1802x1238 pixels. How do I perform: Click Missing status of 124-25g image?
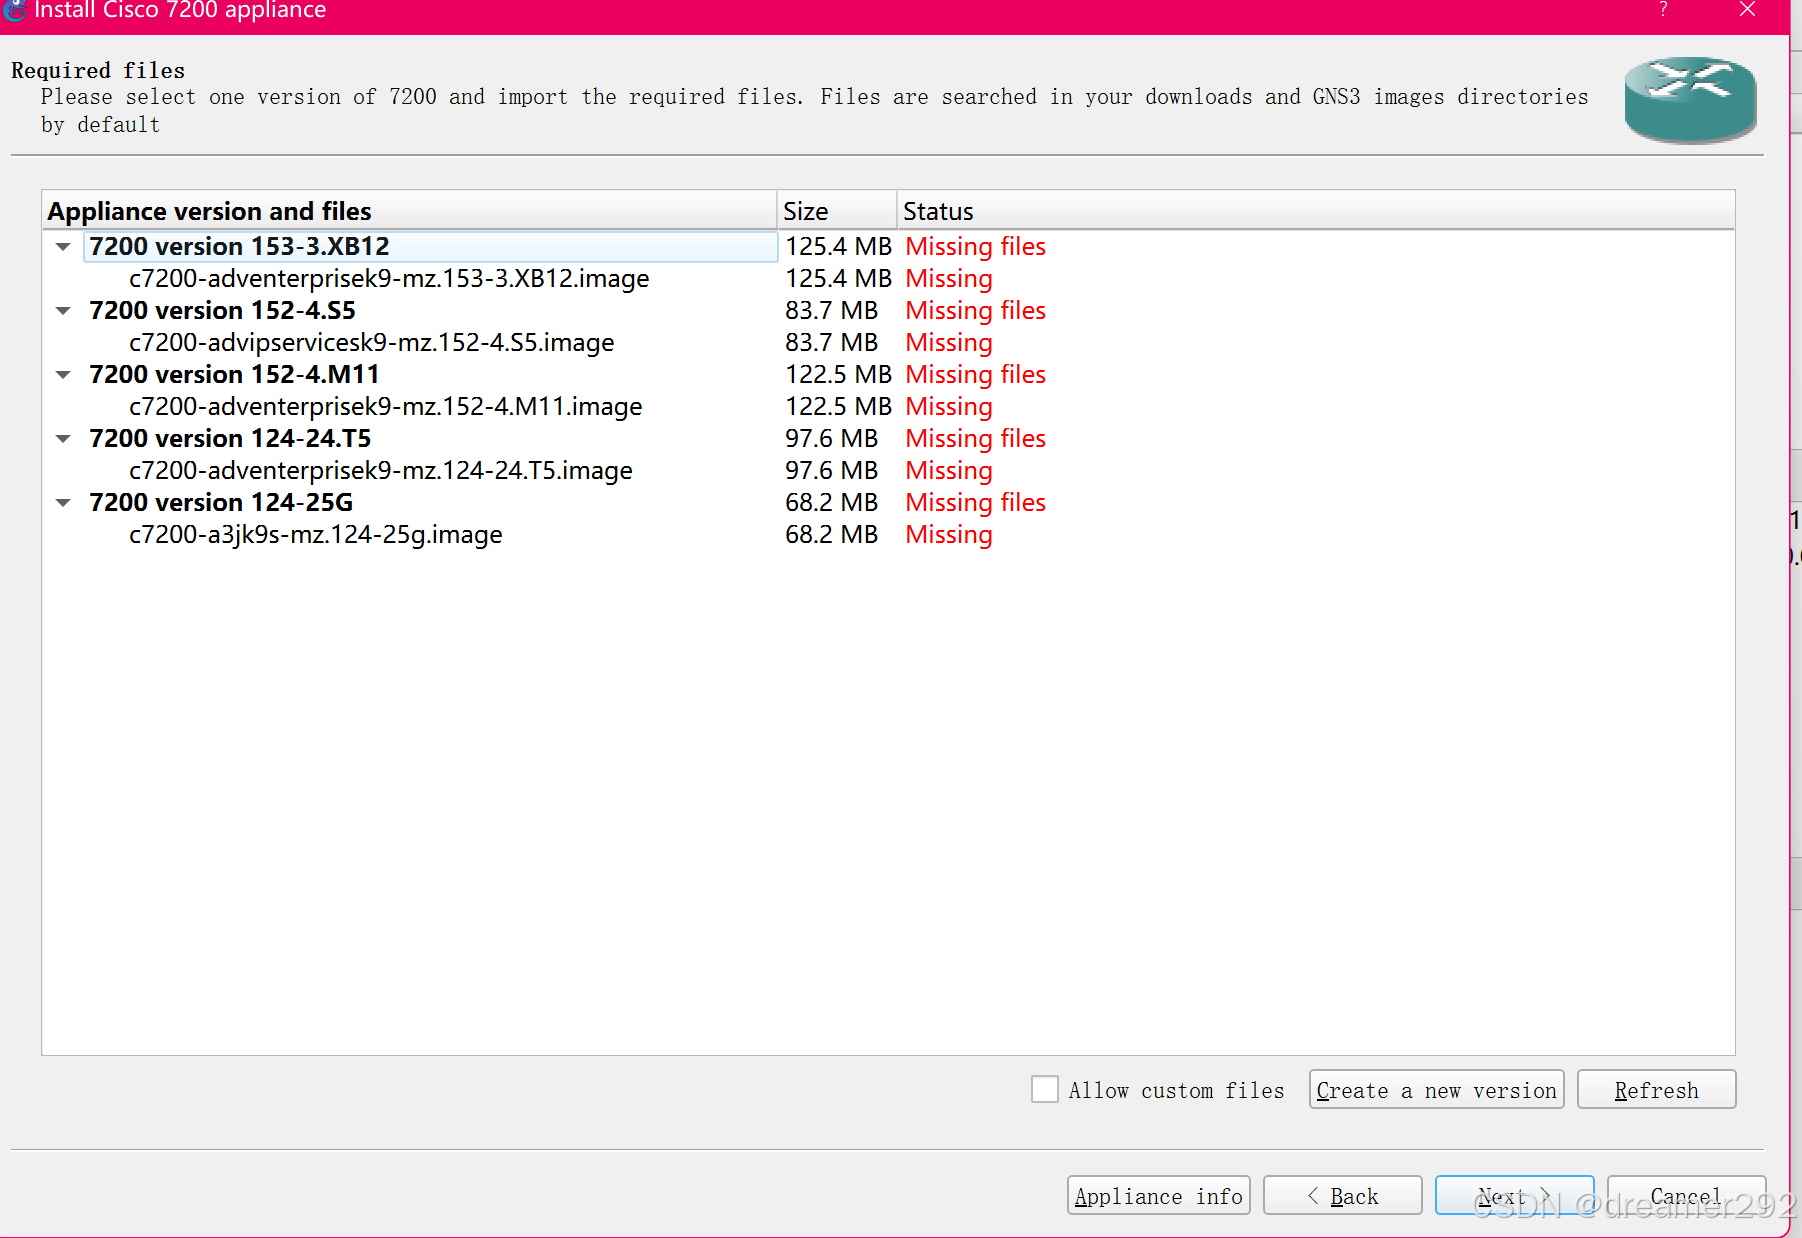[949, 535]
